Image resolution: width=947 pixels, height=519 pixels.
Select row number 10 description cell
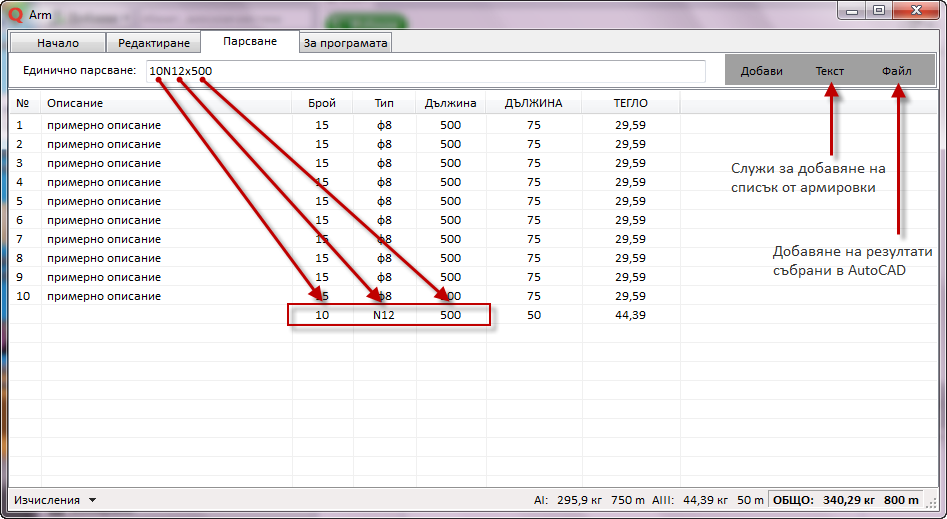click(103, 296)
